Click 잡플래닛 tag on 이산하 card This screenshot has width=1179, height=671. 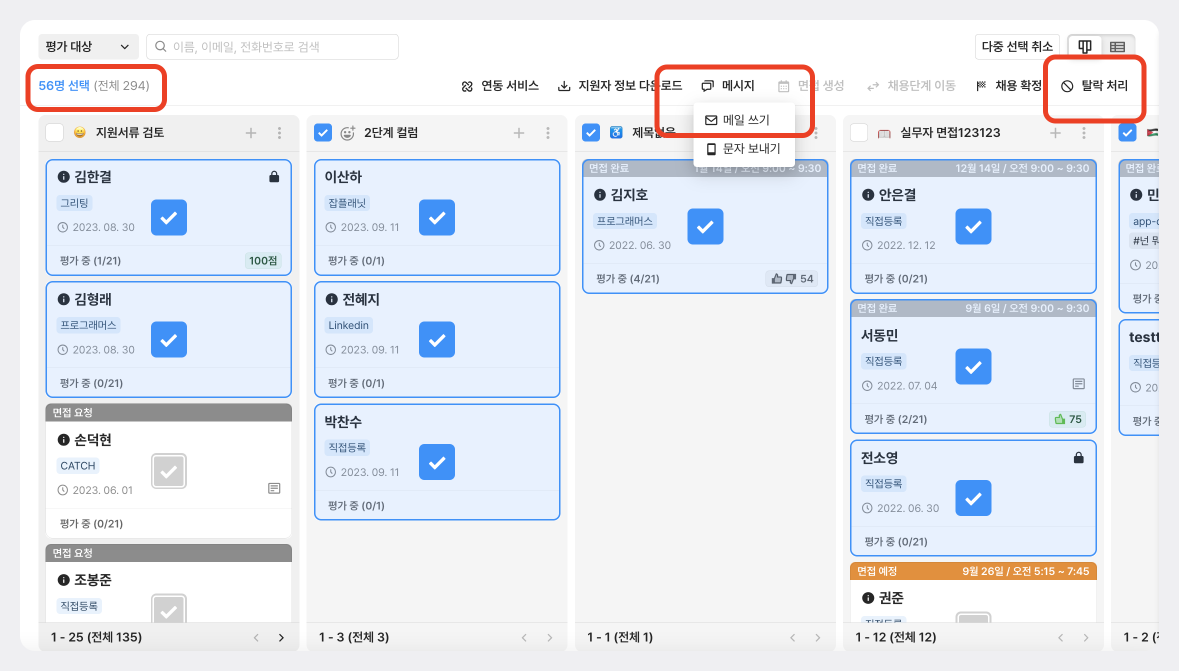(x=347, y=203)
